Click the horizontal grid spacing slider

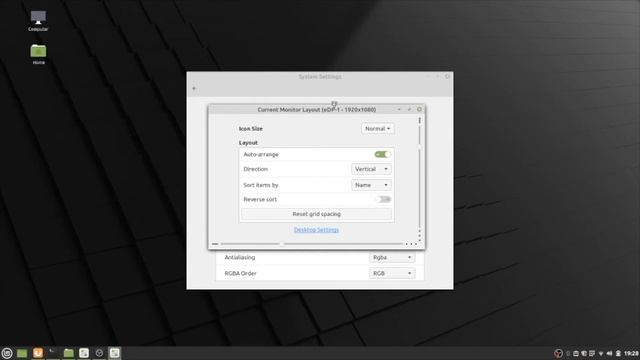point(311,244)
